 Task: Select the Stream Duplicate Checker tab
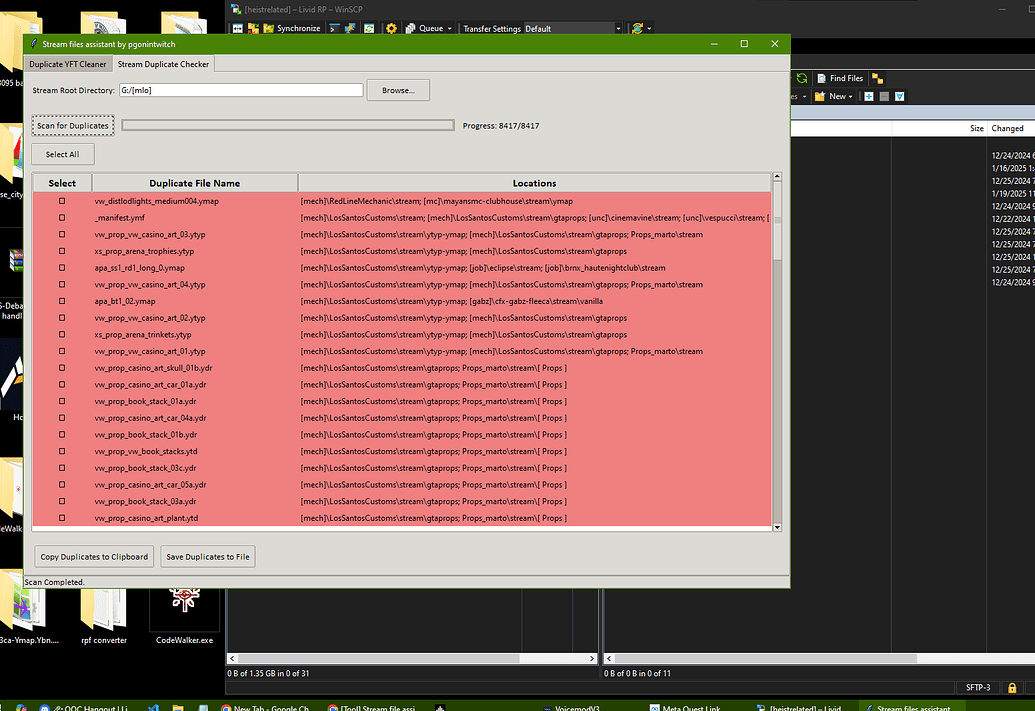[163, 63]
